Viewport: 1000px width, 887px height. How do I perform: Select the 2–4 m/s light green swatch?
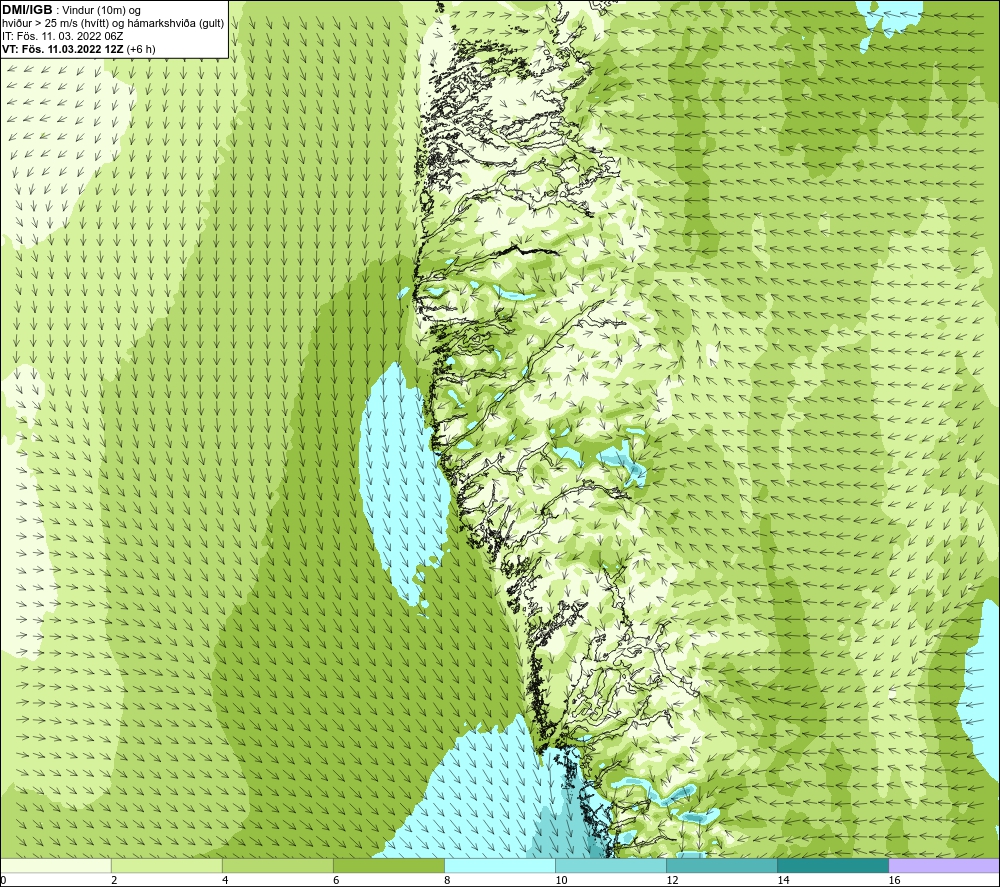pyautogui.click(x=166, y=865)
